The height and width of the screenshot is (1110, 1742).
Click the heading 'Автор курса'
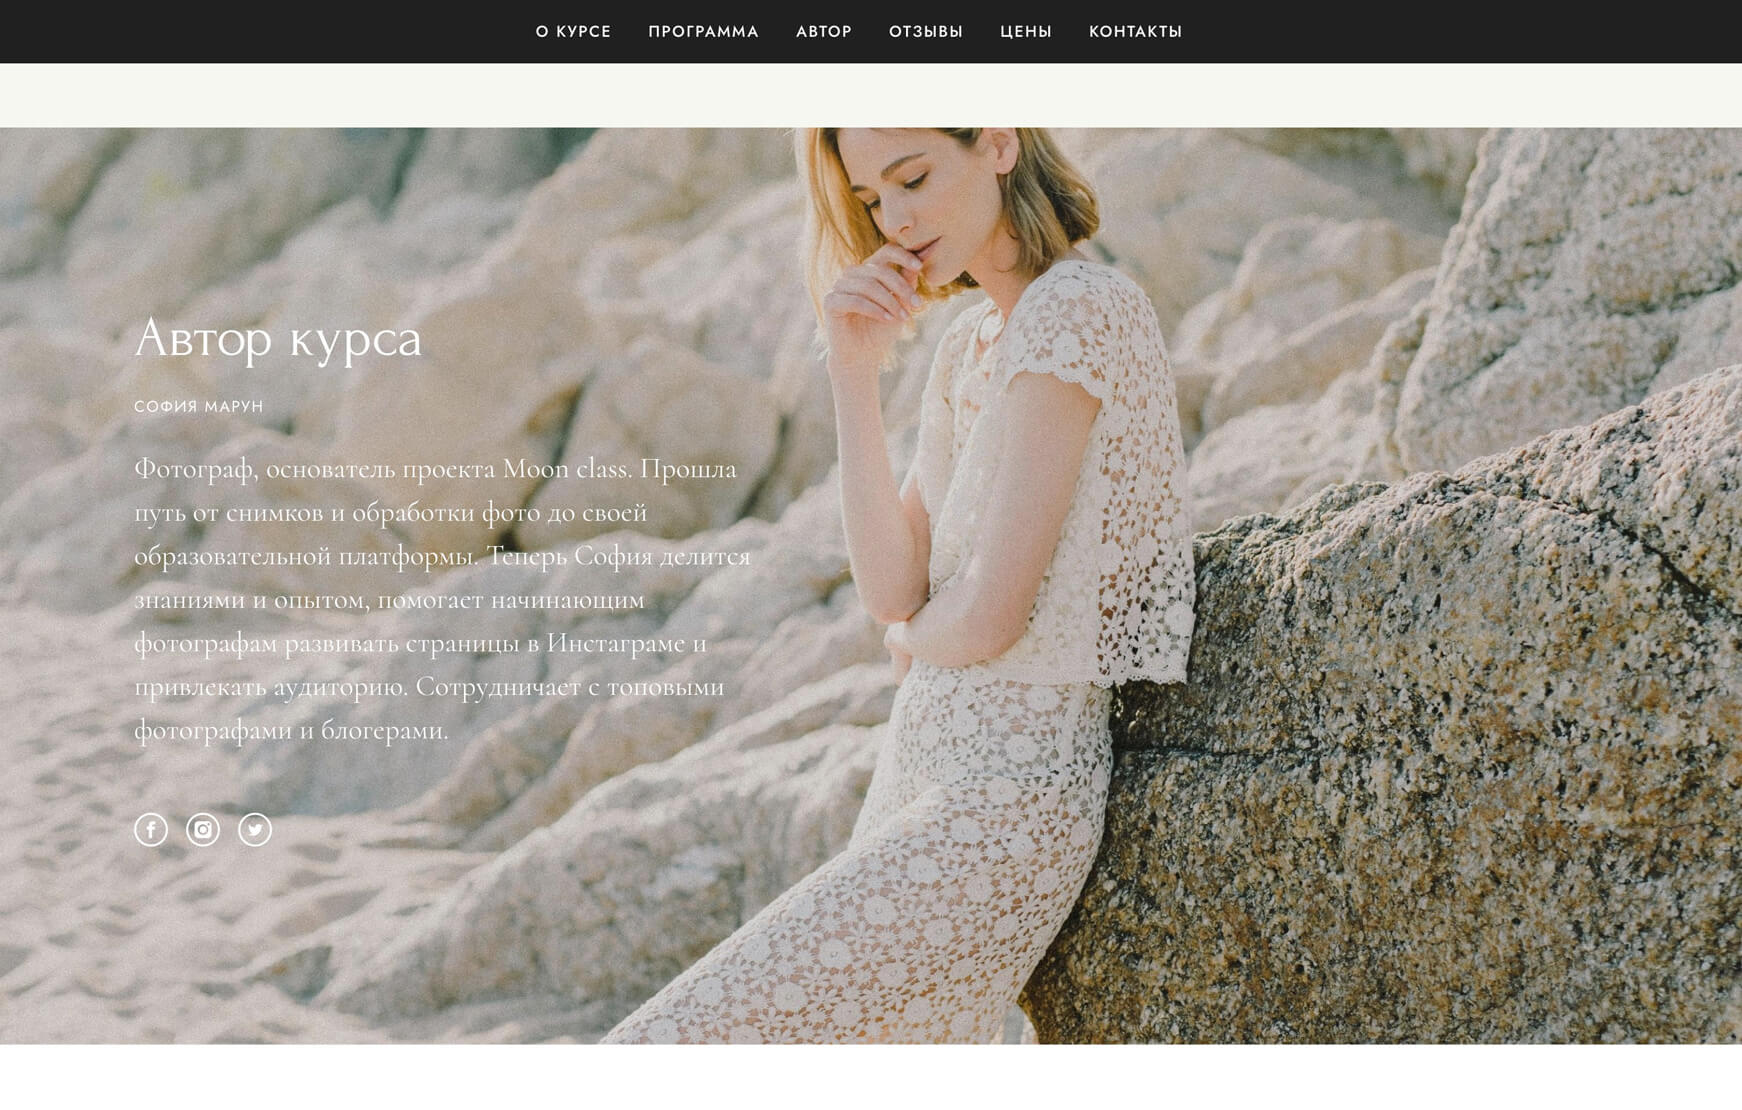tap(278, 338)
